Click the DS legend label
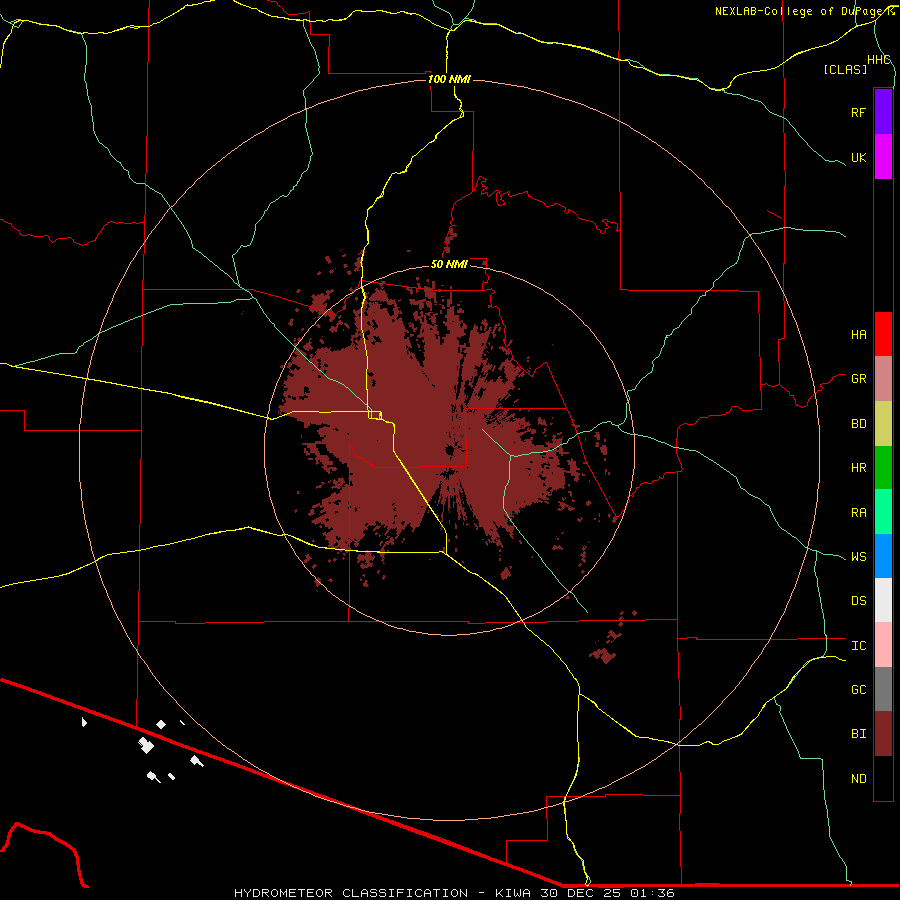Viewport: 900px width, 900px height. (858, 601)
